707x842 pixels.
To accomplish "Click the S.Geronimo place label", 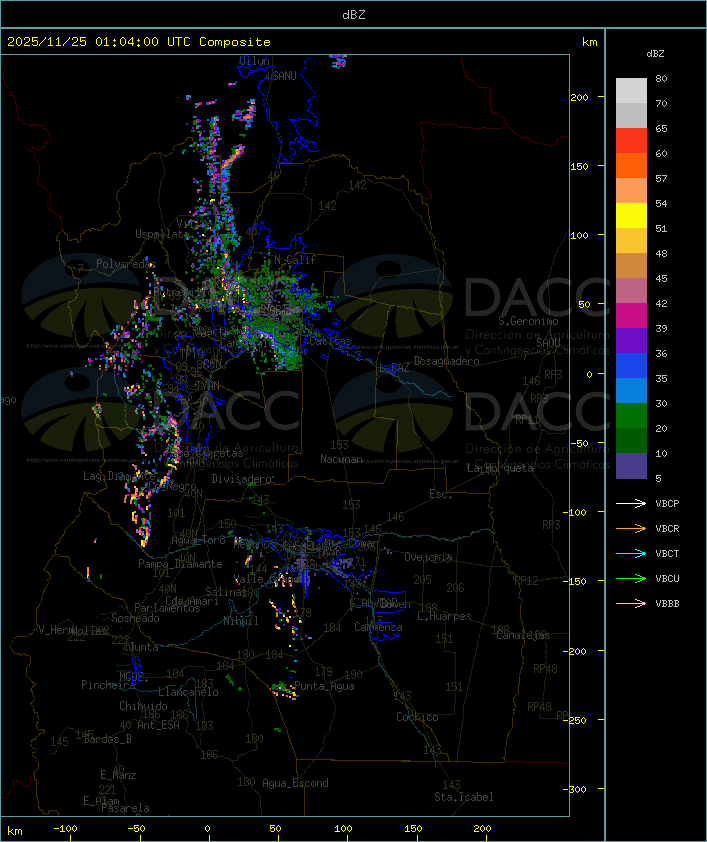I will 528,321.
